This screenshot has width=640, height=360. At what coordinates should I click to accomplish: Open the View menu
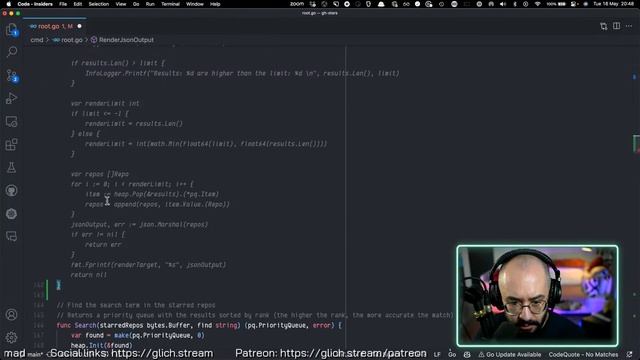(x=121, y=4)
